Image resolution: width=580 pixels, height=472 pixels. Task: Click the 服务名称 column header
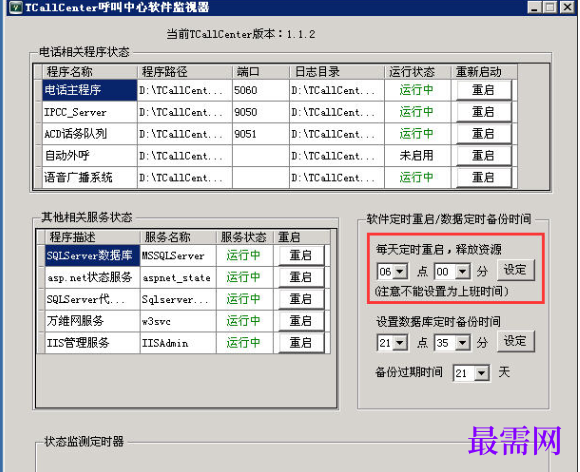click(178, 237)
